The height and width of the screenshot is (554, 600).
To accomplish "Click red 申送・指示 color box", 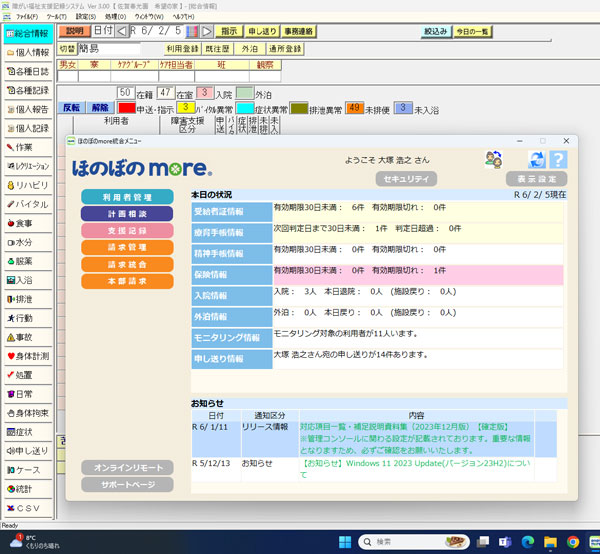I will tap(127, 108).
